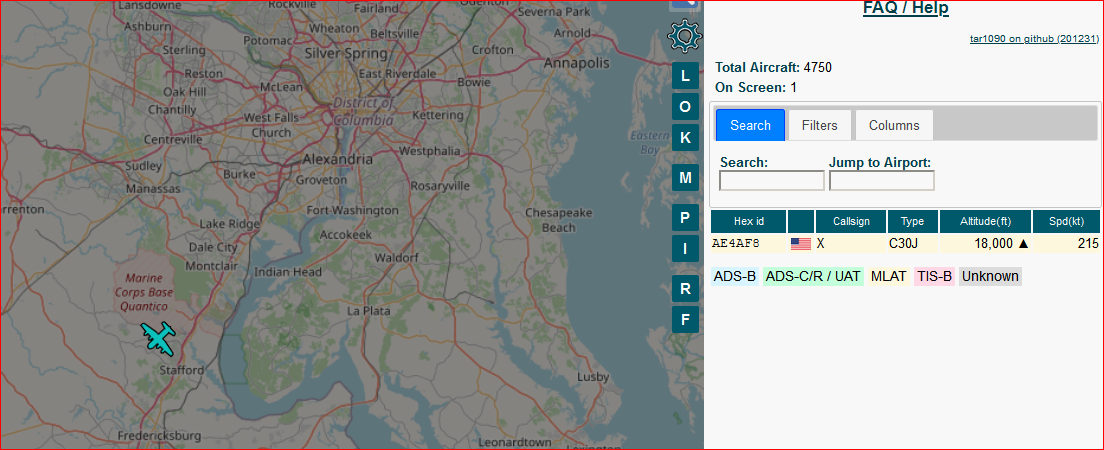Toggle the F map button
This screenshot has width=1104, height=450.
(x=685, y=320)
